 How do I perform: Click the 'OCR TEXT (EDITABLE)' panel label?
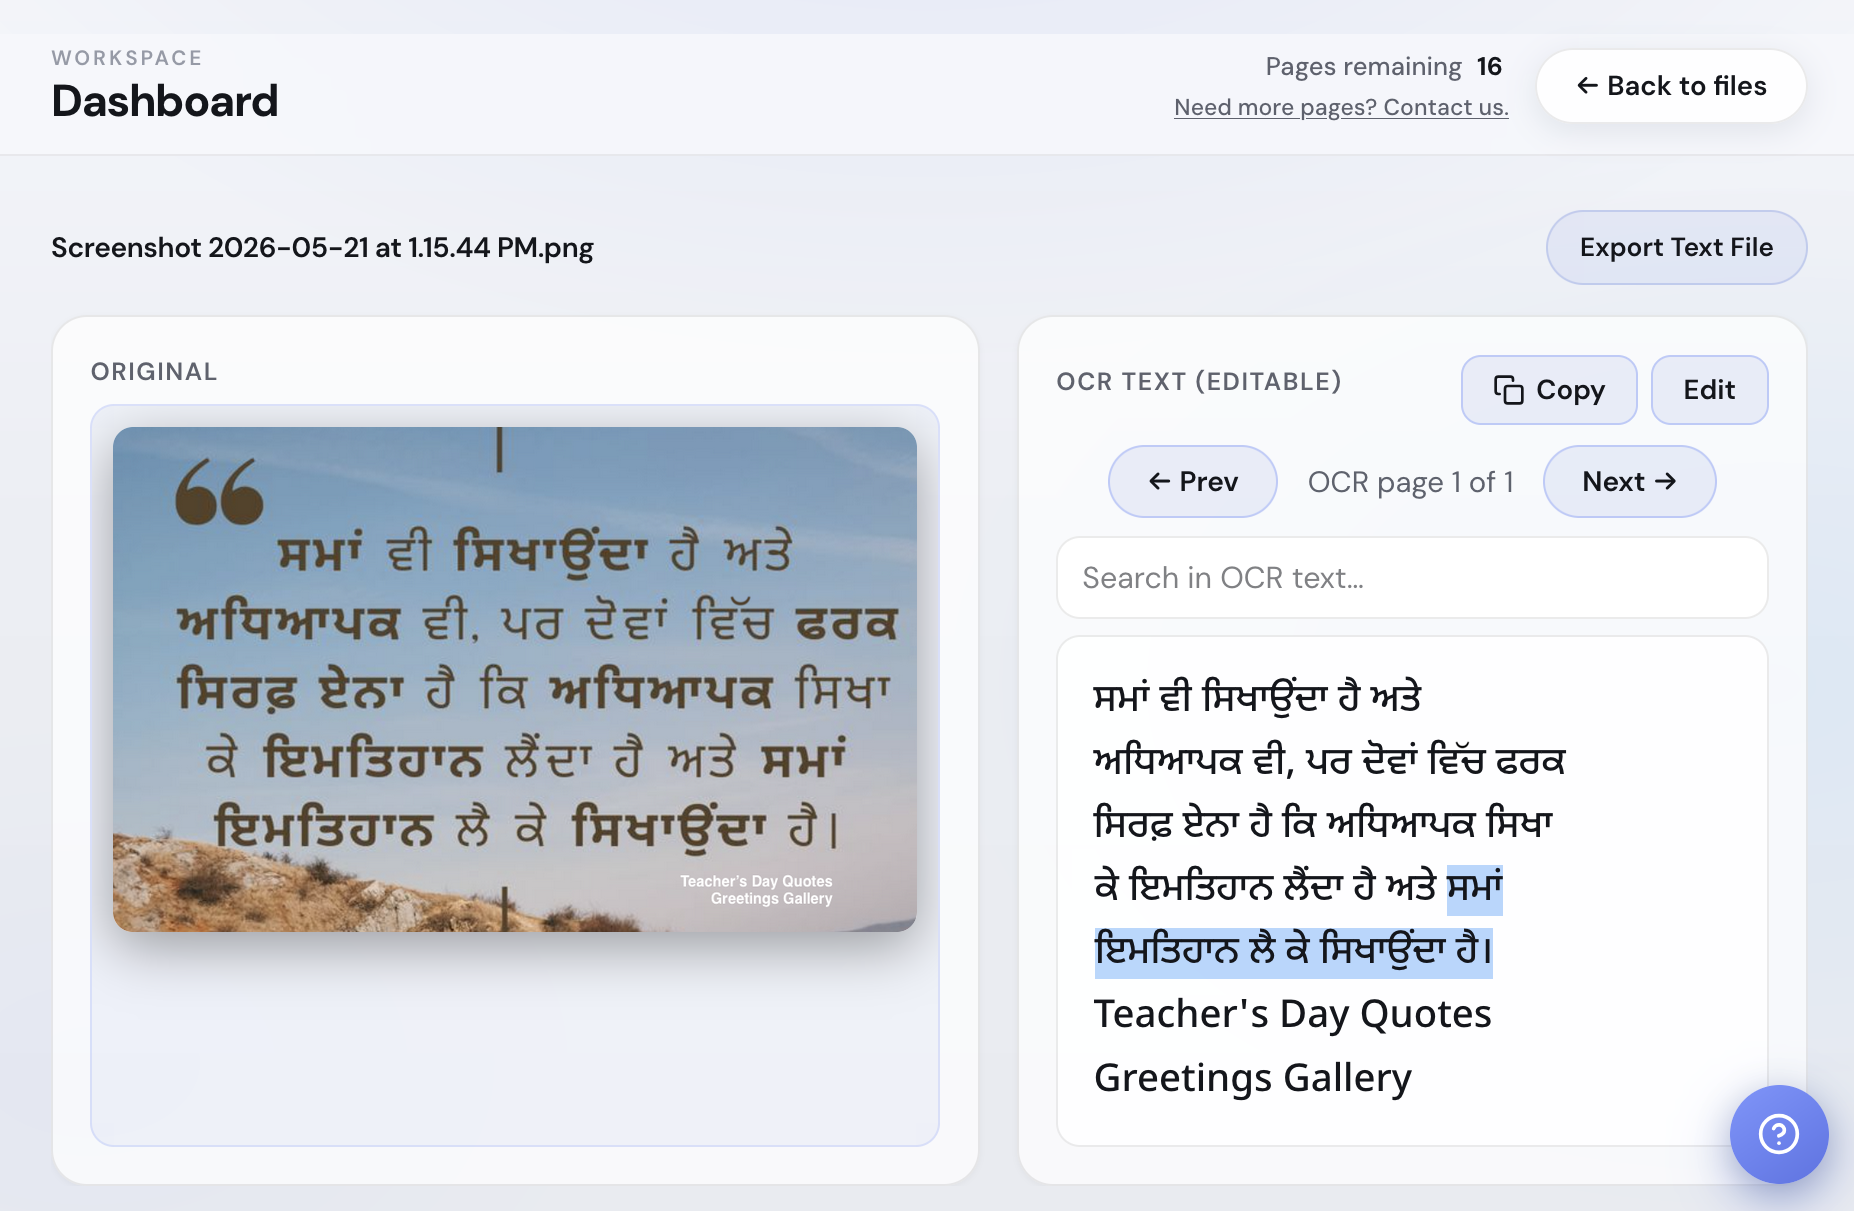(1199, 382)
